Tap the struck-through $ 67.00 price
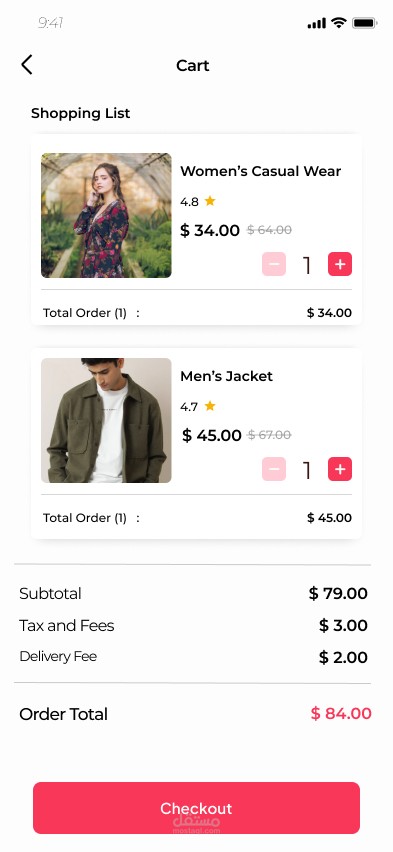This screenshot has width=393, height=852. (x=269, y=435)
